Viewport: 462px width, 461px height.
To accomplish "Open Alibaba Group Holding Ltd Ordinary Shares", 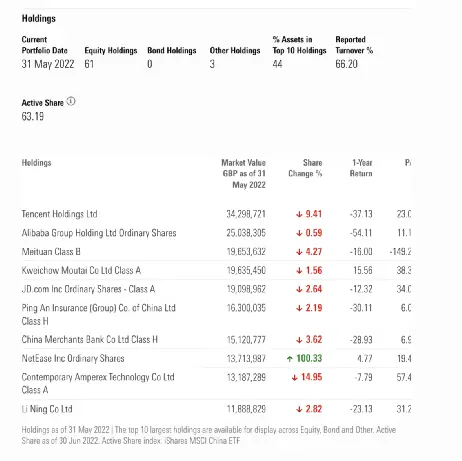I will click(99, 233).
